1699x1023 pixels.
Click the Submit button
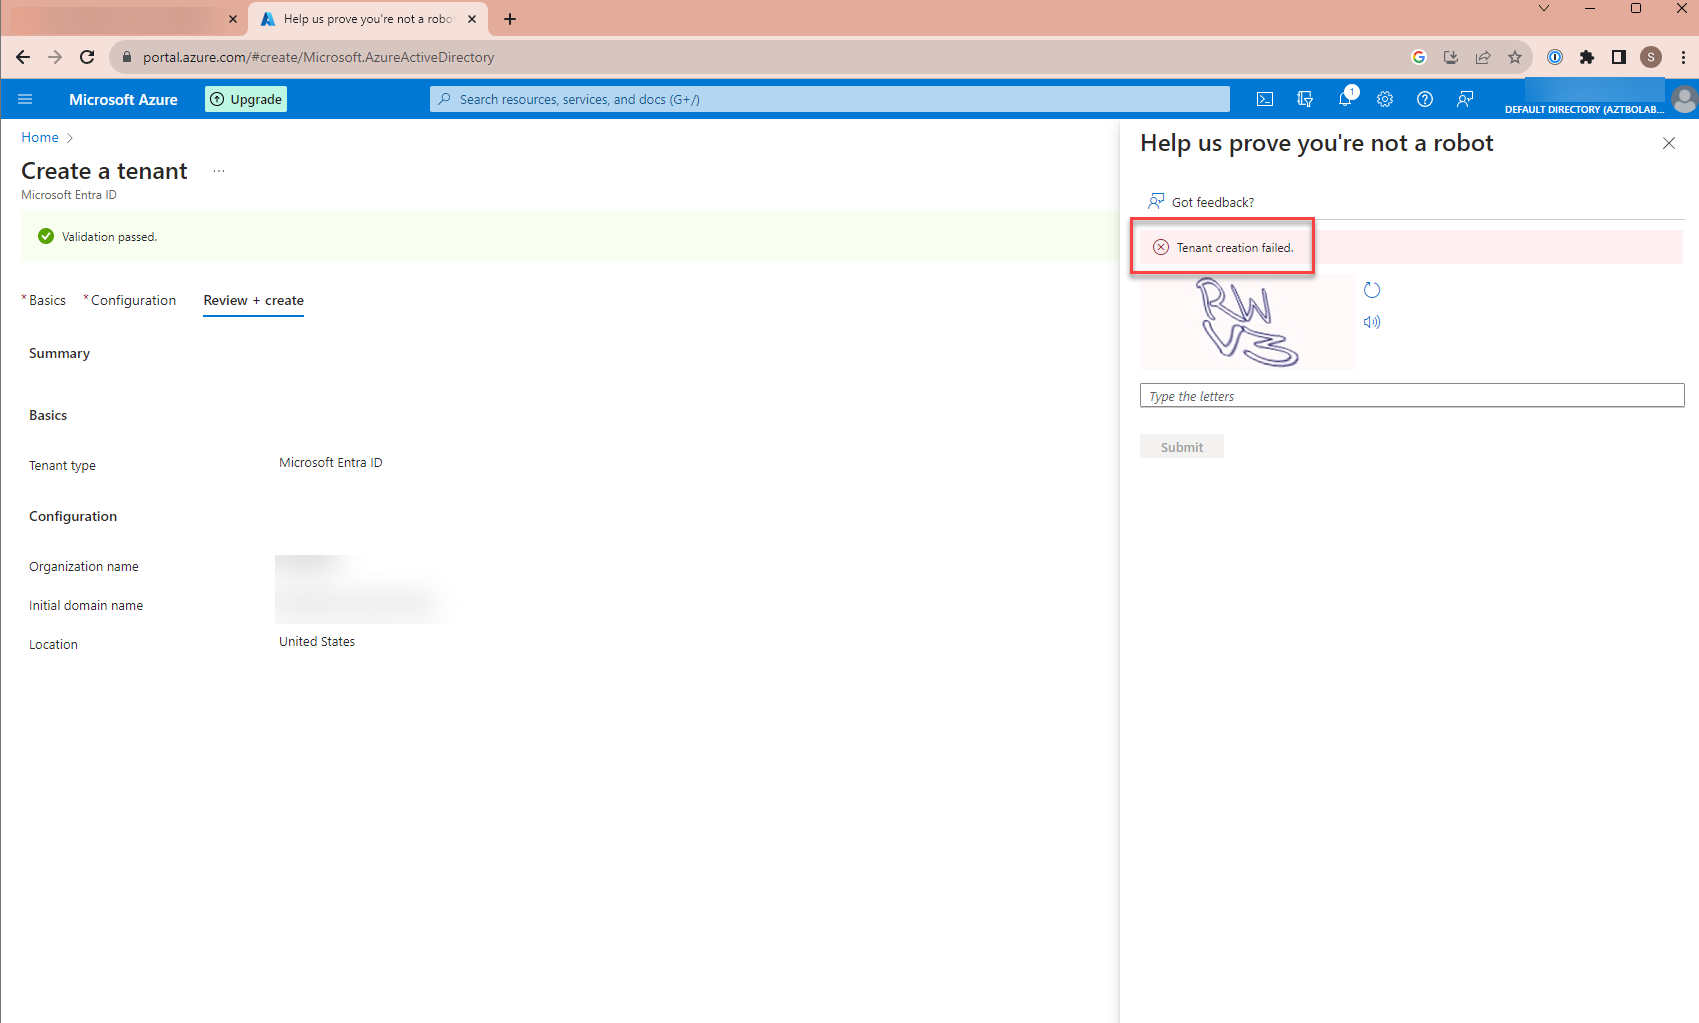[x=1181, y=446]
